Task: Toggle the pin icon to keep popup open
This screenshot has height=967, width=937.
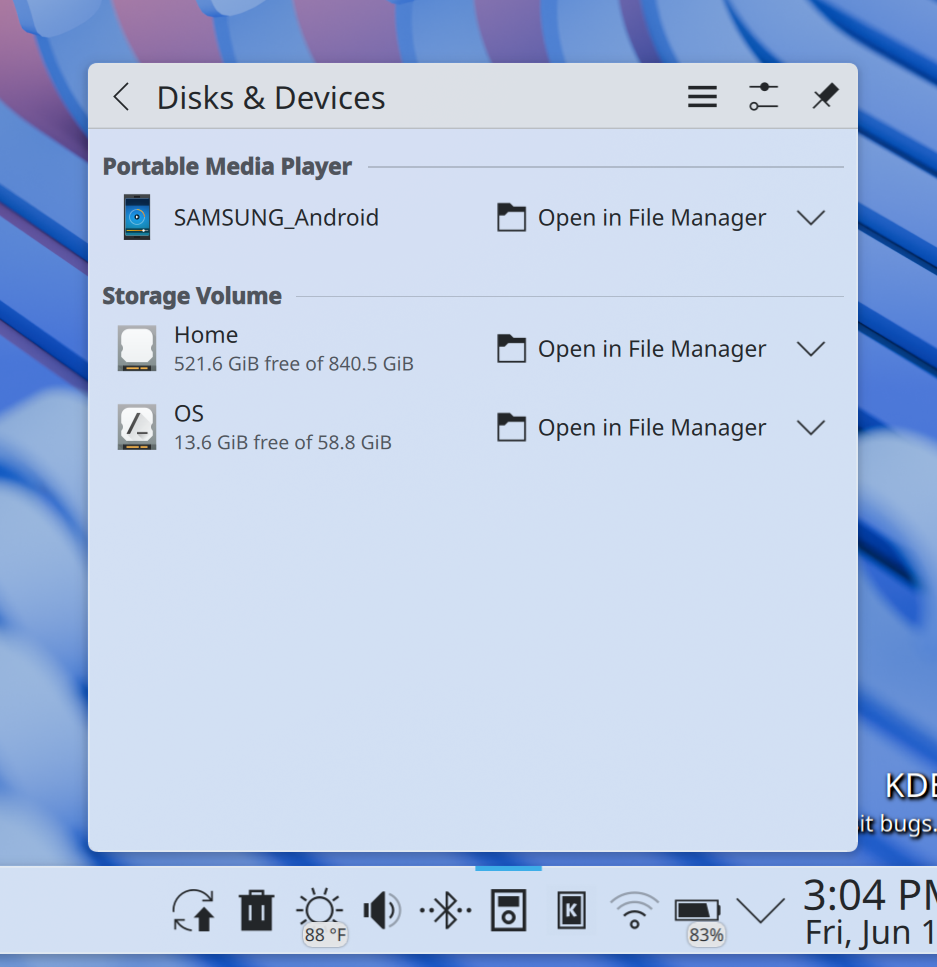Action: click(x=825, y=96)
